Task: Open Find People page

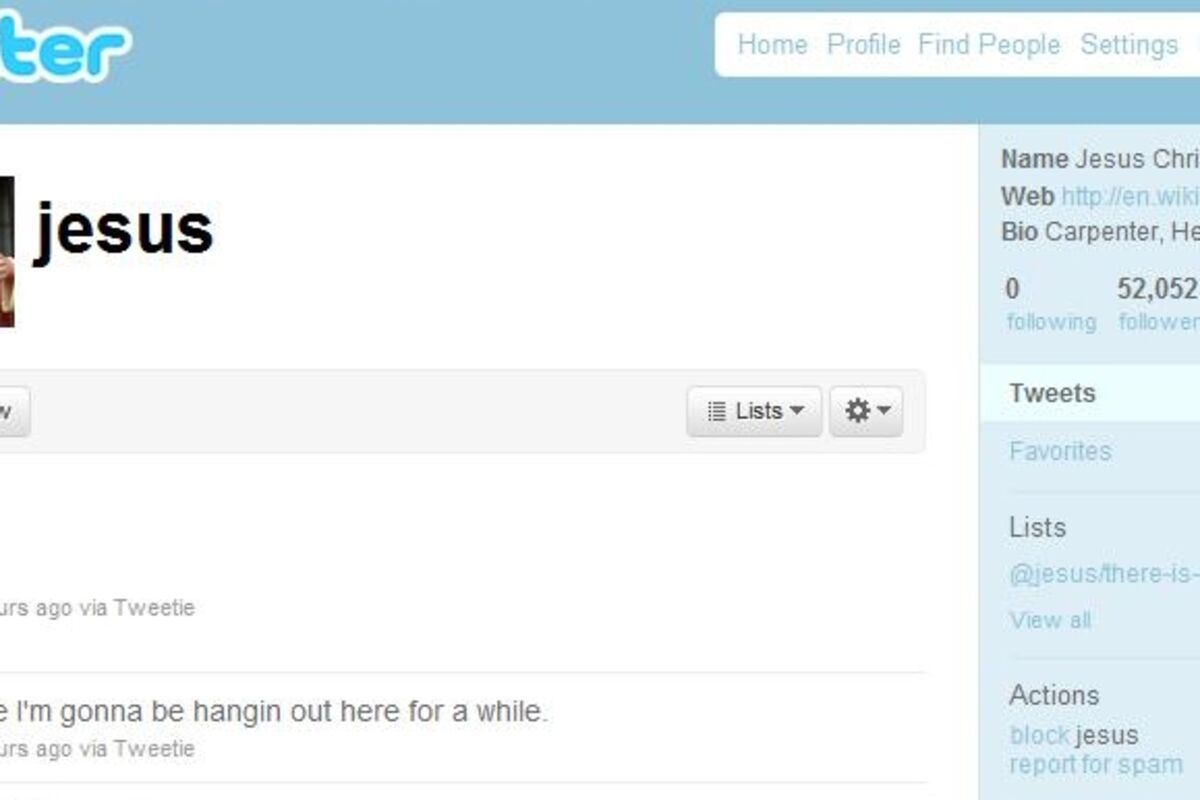Action: click(989, 45)
